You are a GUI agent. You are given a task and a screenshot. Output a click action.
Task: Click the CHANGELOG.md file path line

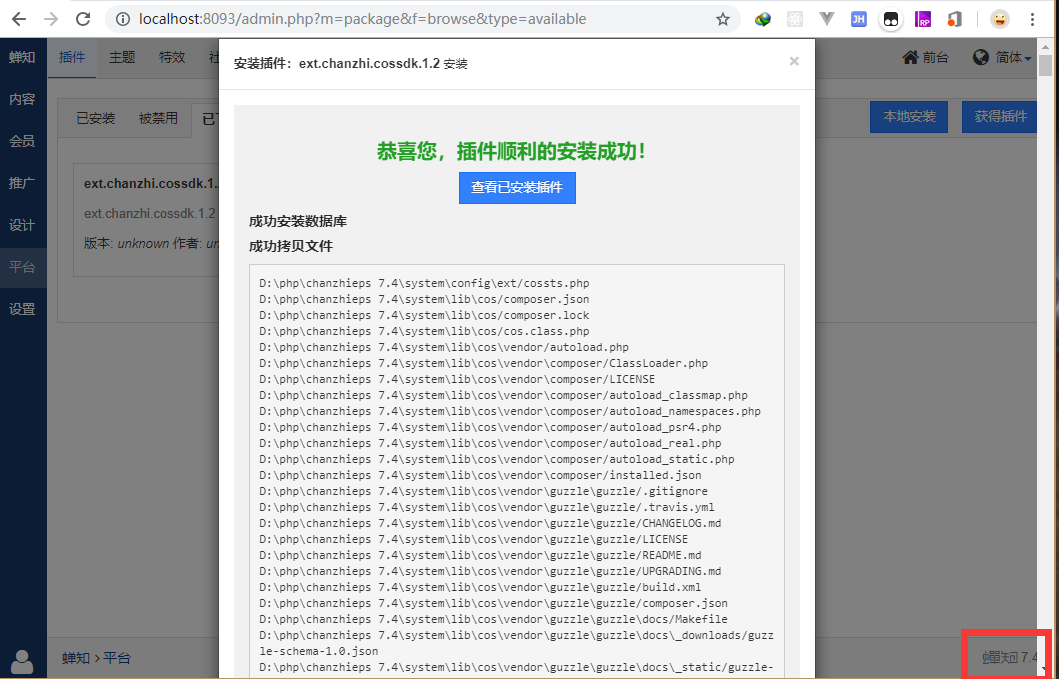tap(490, 523)
